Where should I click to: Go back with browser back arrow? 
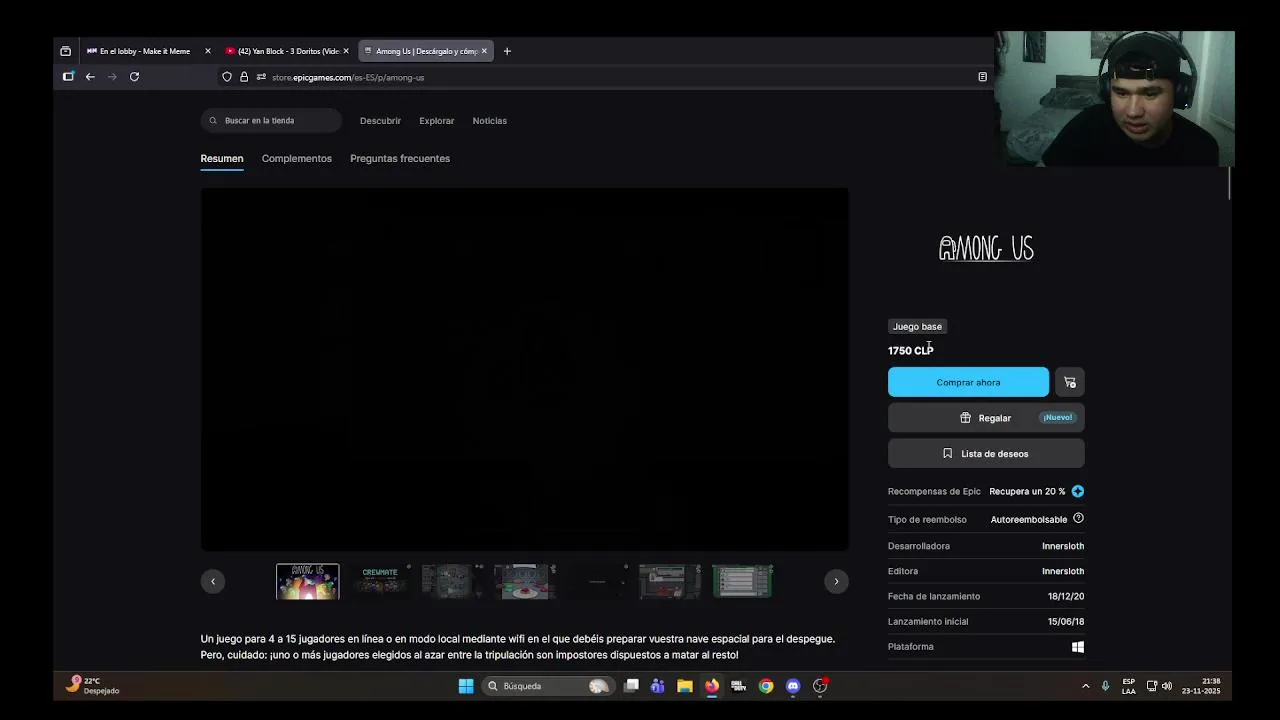[90, 77]
